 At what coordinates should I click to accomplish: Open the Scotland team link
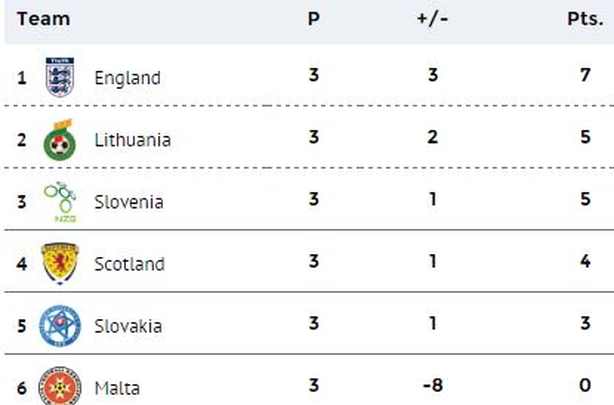pyautogui.click(x=129, y=264)
